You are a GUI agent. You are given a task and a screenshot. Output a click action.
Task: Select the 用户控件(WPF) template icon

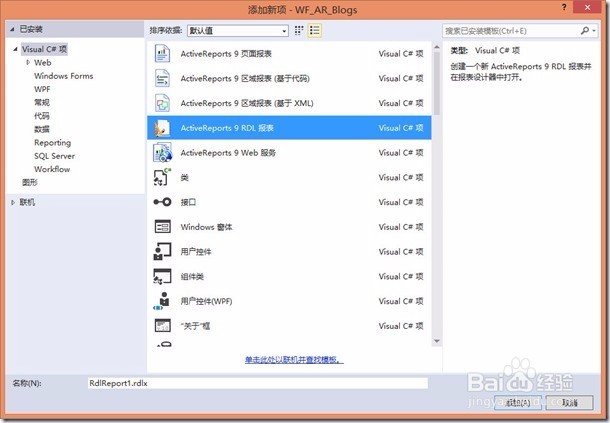tap(162, 301)
